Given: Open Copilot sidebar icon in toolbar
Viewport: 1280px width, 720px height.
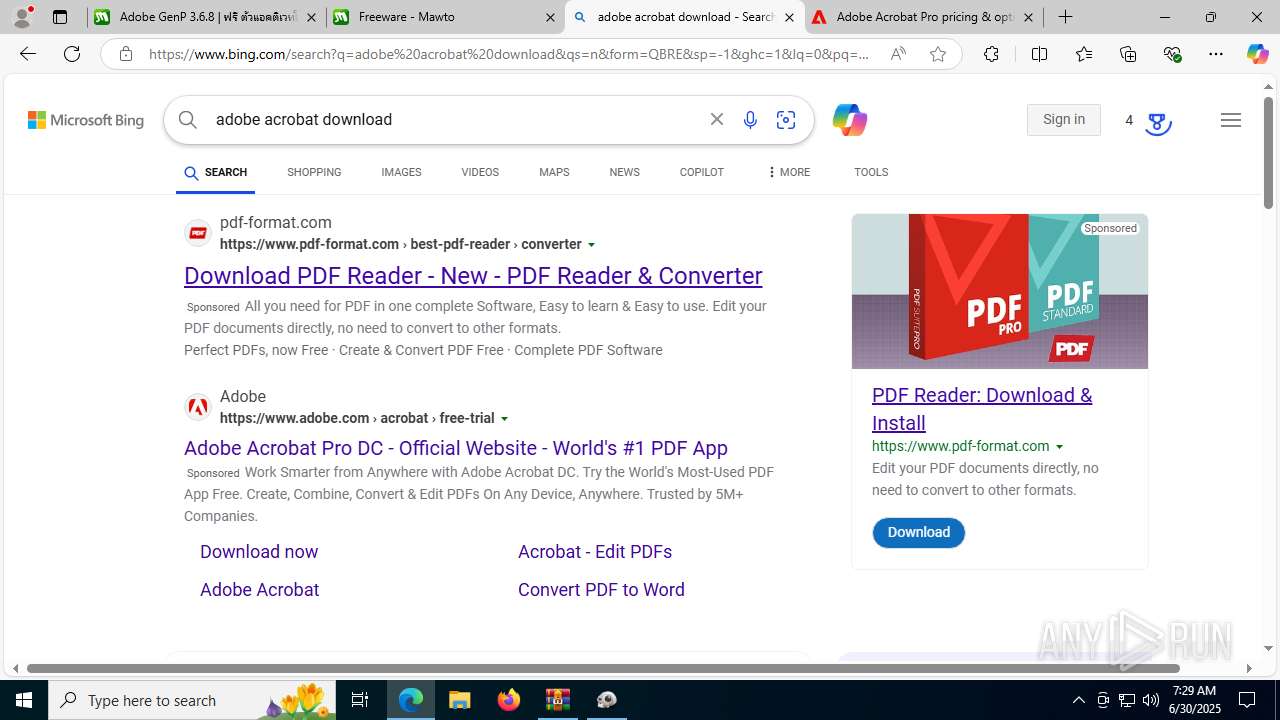Looking at the screenshot, I should click(1257, 54).
